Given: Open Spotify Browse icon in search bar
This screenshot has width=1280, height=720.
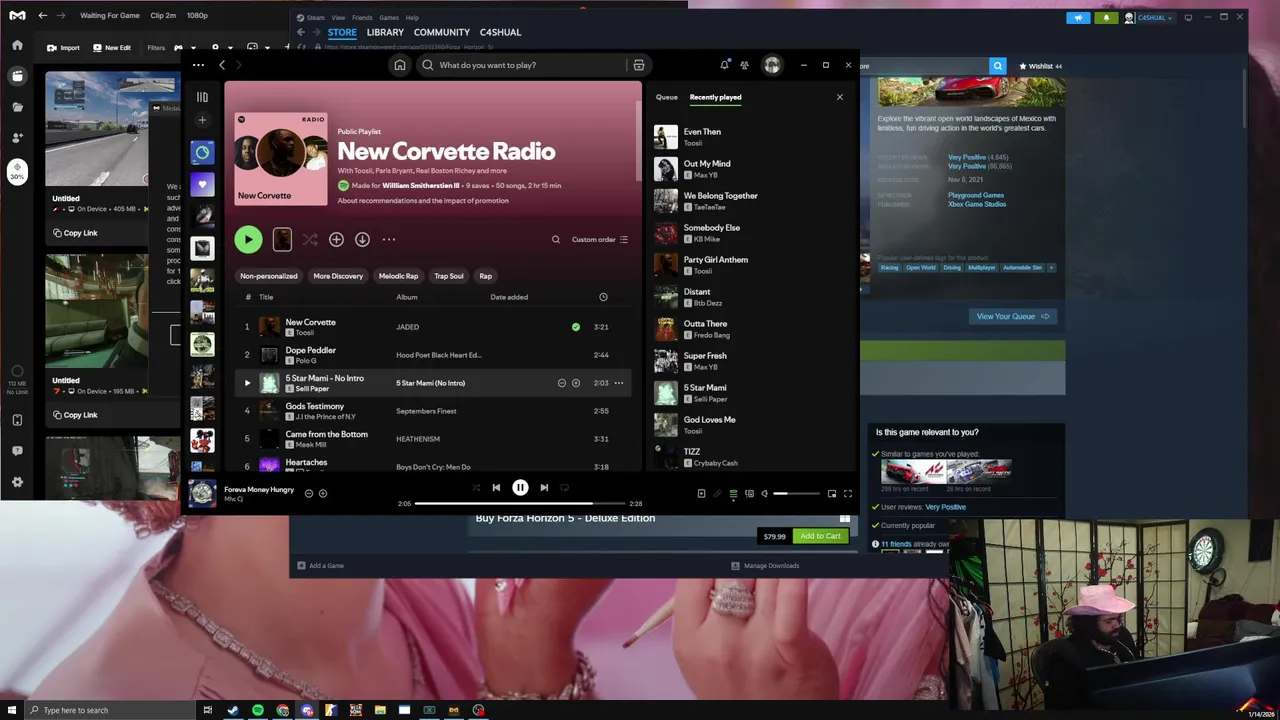Looking at the screenshot, I should click(x=638, y=65).
